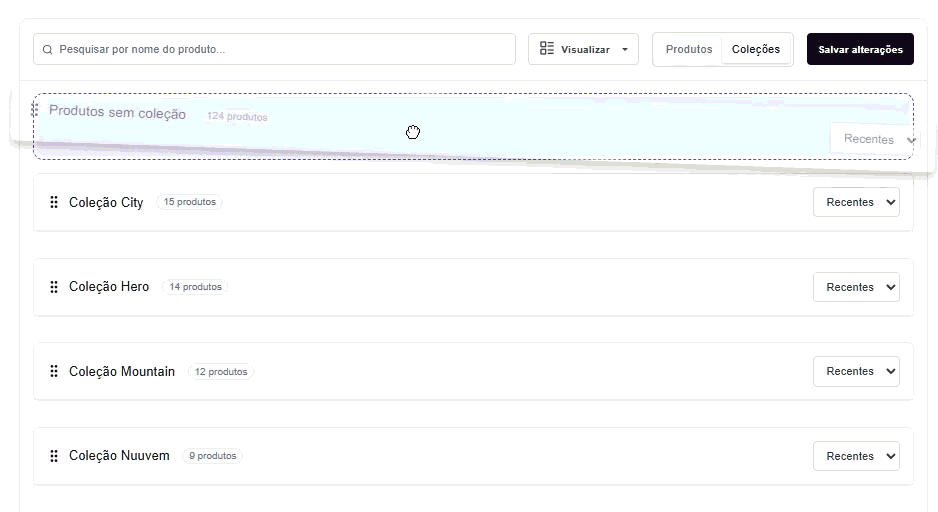
Task: Grab the Coleção Mountain drag handle
Action: click(54, 371)
